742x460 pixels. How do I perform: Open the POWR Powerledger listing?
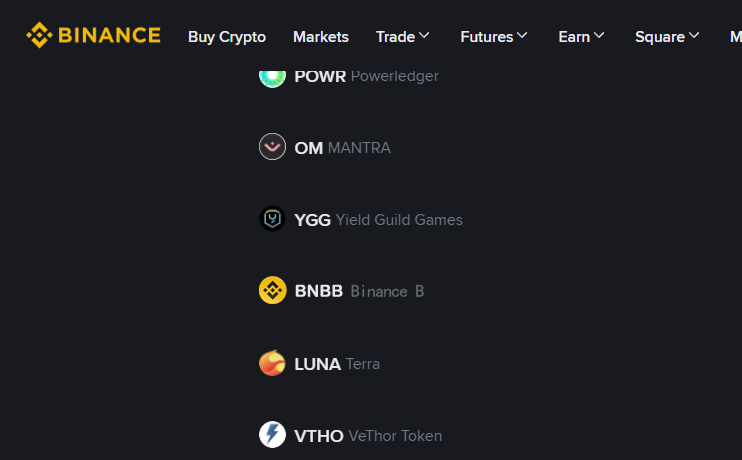[366, 76]
